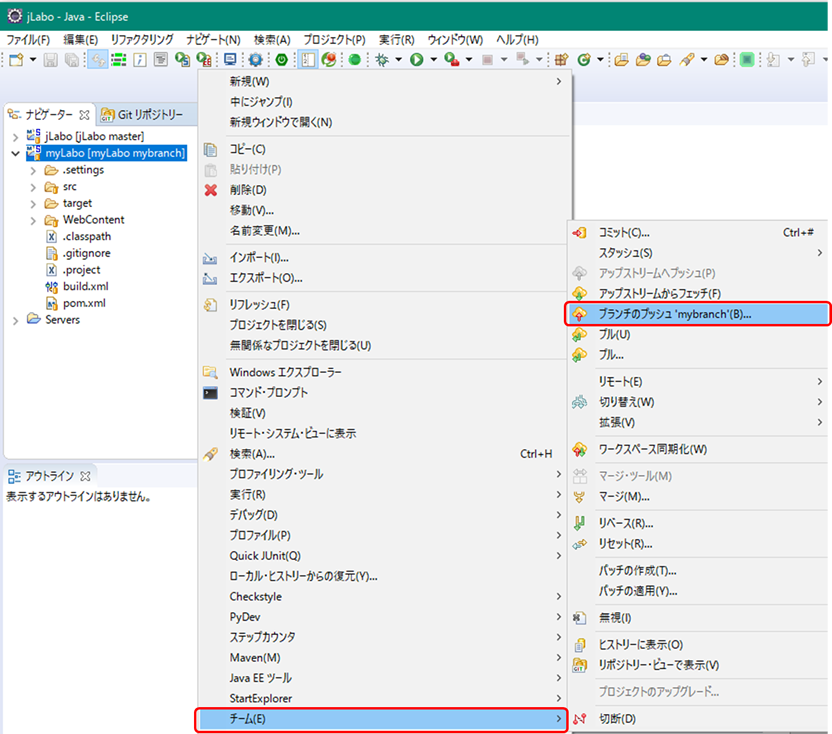Click Run External Tools toolbox icon
This screenshot has height=734, width=832.
click(x=452, y=60)
